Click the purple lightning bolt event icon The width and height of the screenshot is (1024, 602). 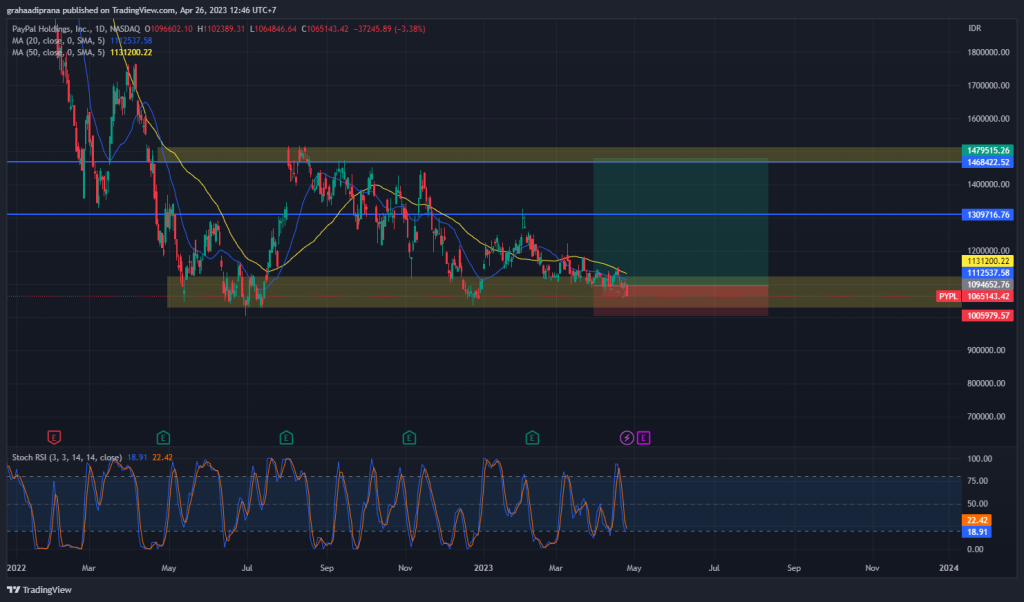[627, 437]
